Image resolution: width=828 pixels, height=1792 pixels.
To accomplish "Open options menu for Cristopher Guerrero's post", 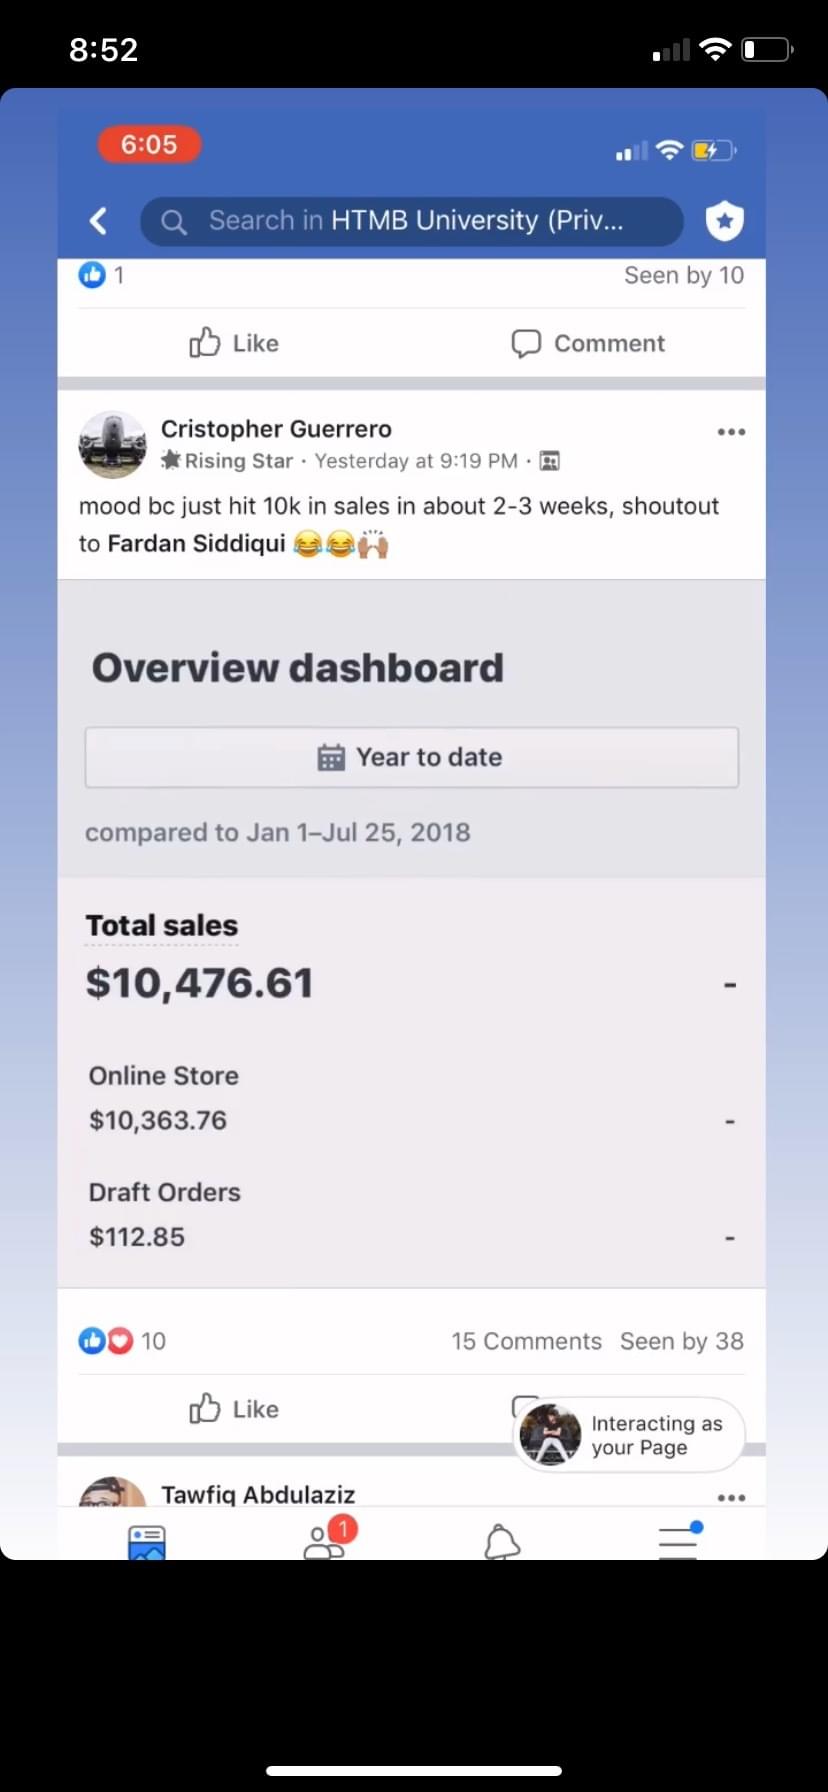I will tap(731, 432).
